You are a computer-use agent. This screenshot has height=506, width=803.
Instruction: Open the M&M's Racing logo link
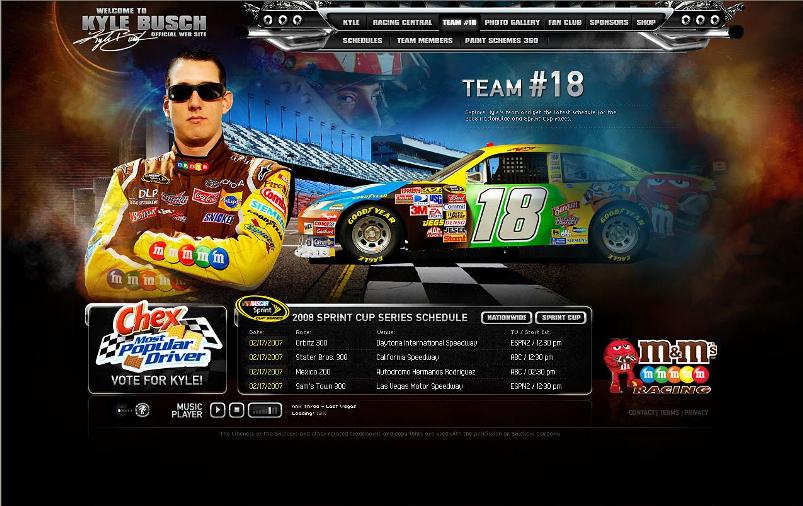point(660,367)
